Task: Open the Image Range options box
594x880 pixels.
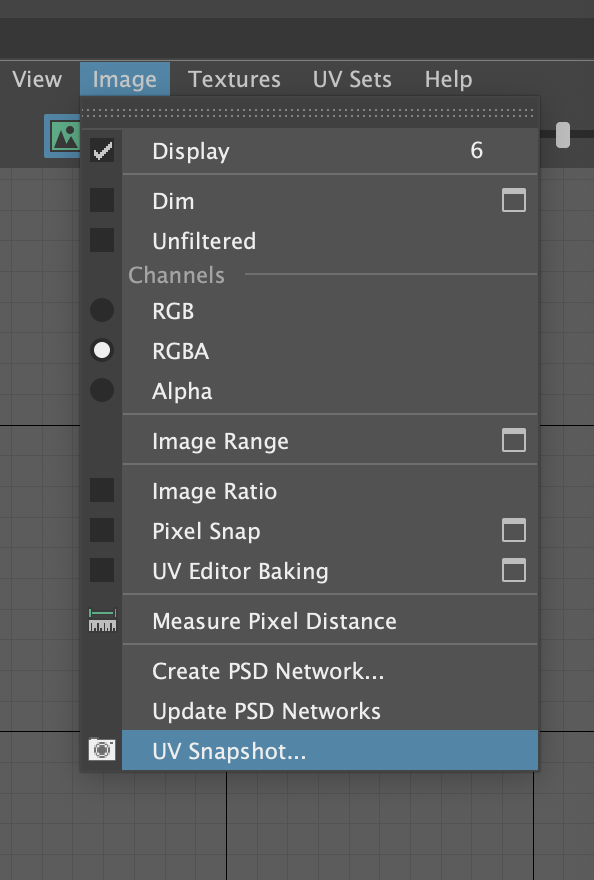Action: (x=514, y=441)
